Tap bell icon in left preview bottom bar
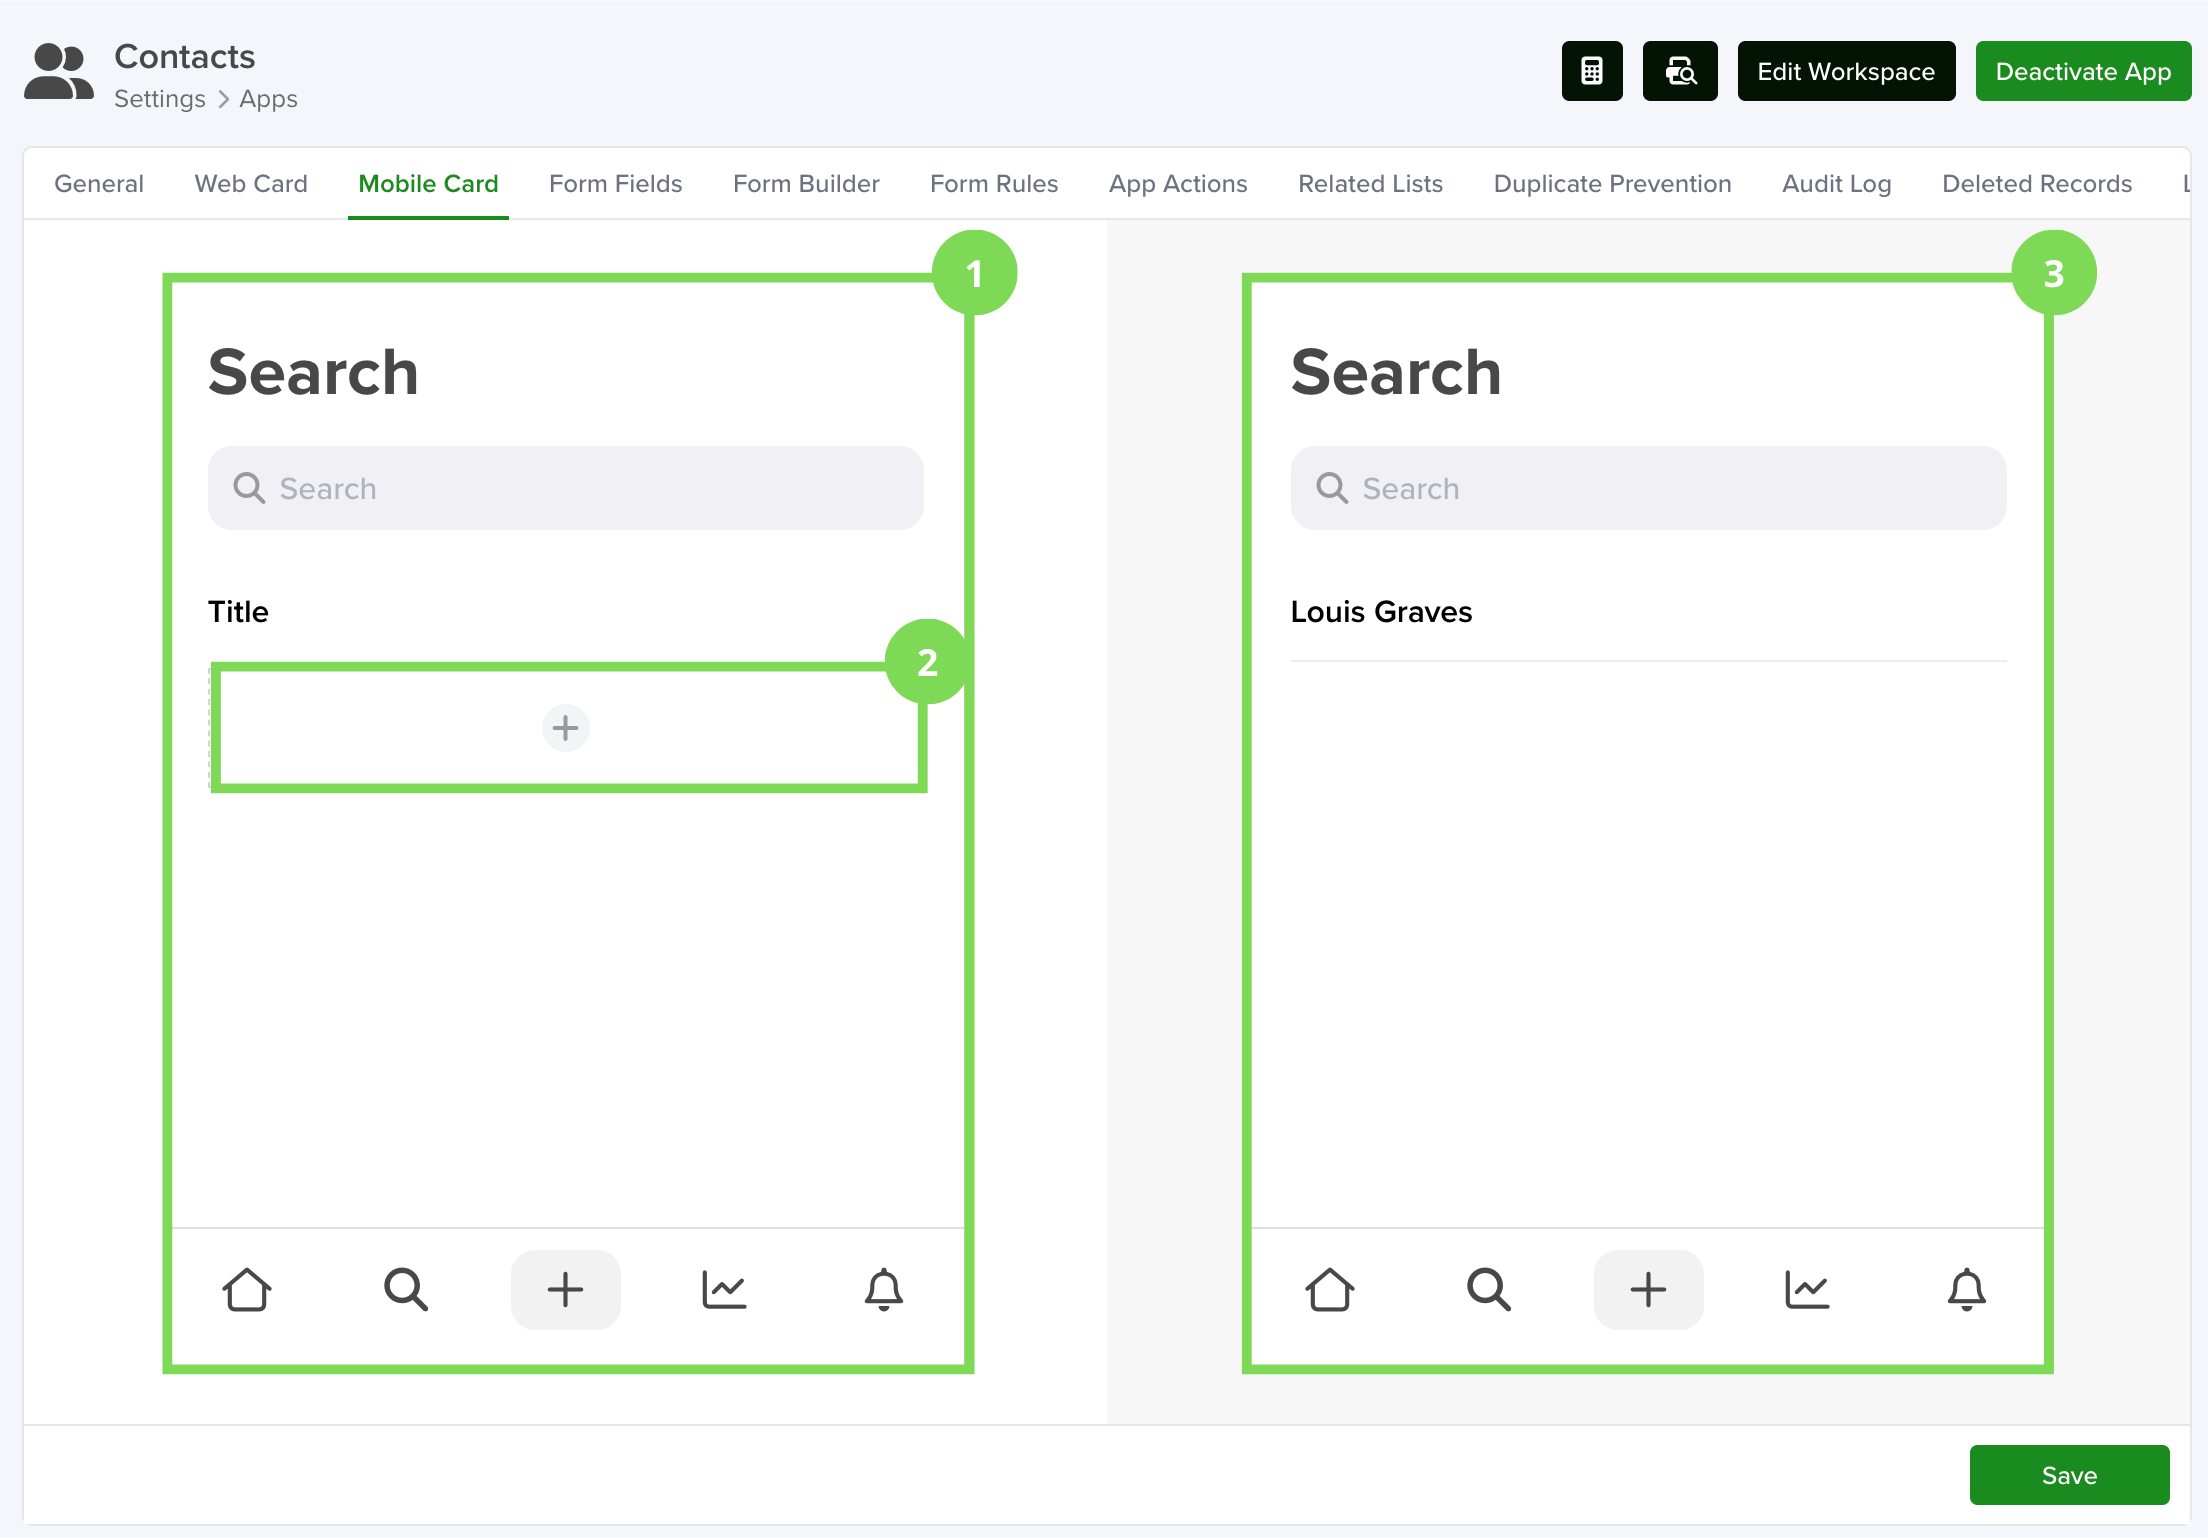 tap(884, 1289)
